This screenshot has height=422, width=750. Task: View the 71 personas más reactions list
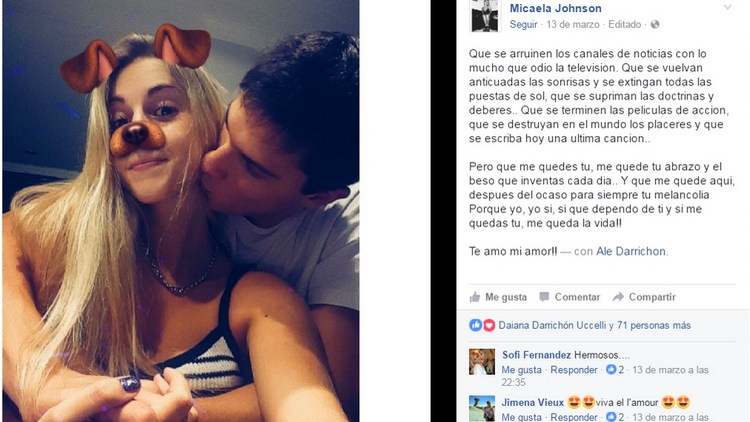pyautogui.click(x=654, y=325)
